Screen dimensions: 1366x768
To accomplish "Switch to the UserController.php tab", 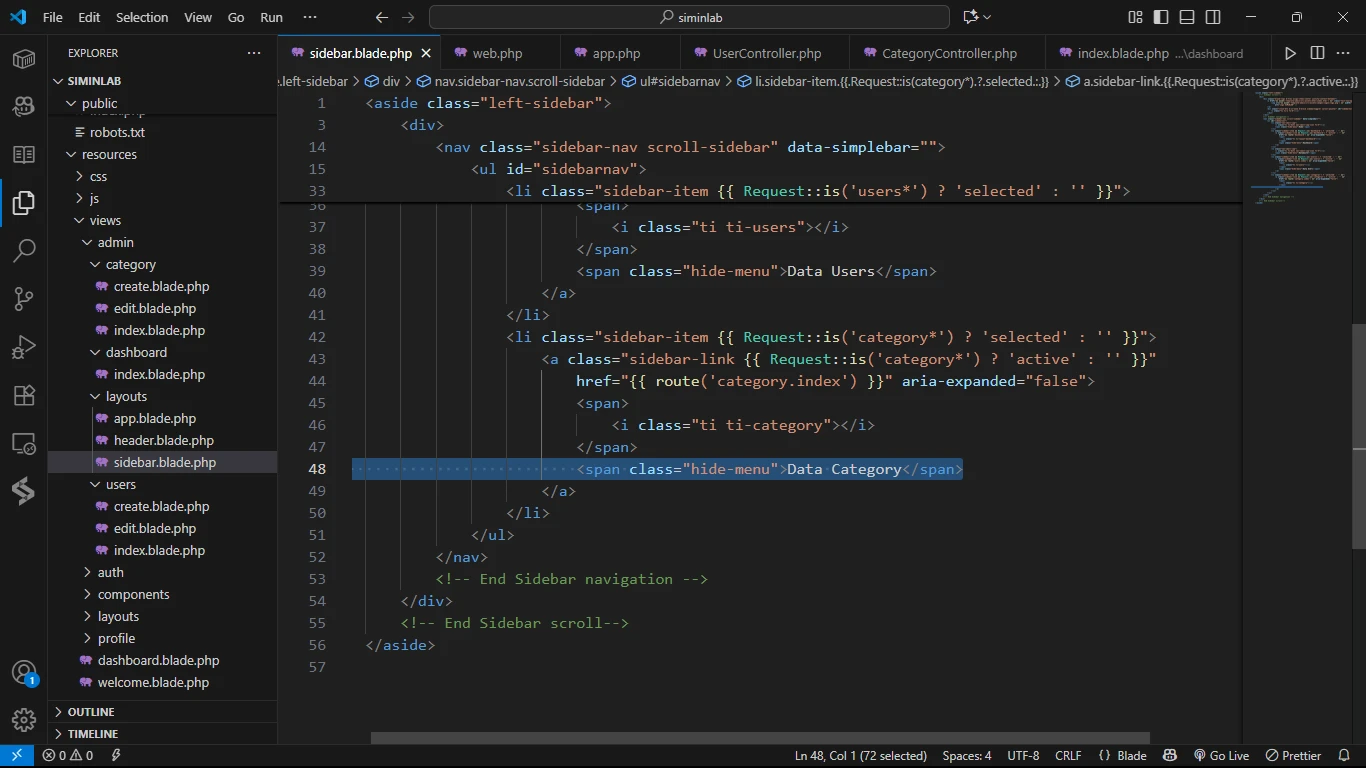I will point(766,53).
